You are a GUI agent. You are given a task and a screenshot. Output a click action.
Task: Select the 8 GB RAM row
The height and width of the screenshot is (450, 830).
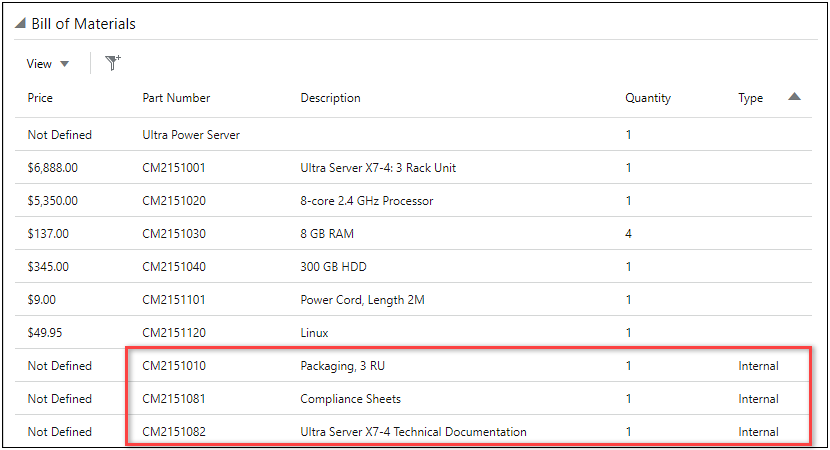point(327,234)
